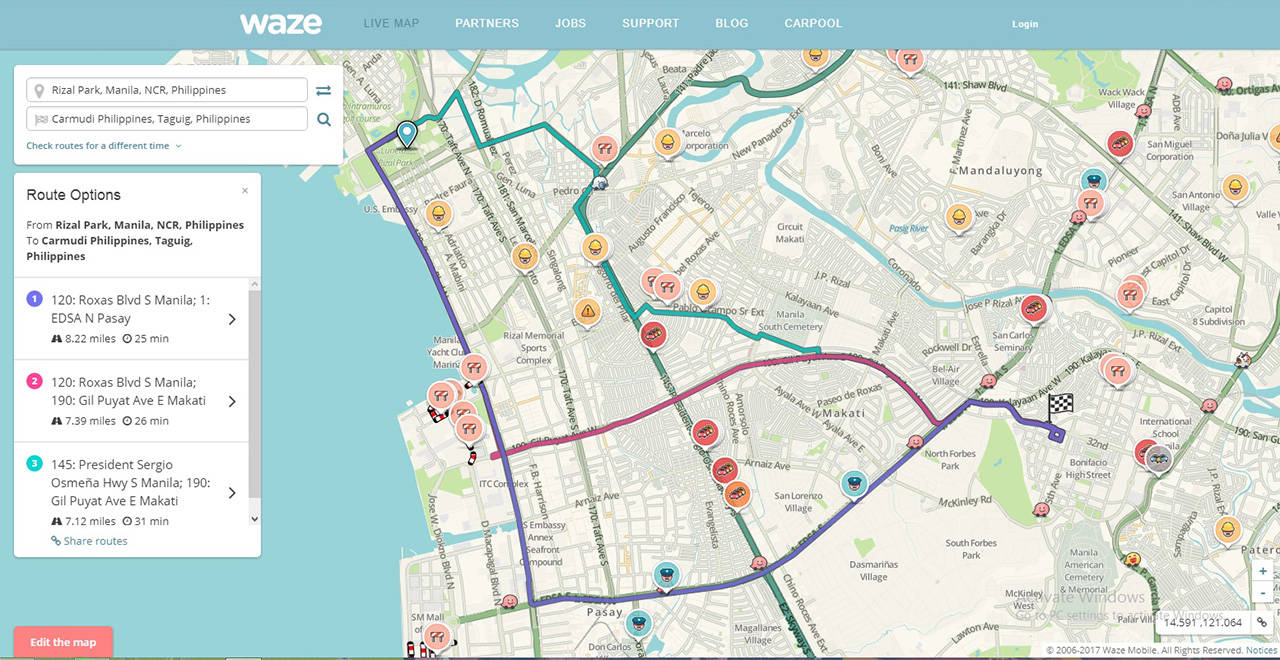Viewport: 1280px width, 660px height.
Task: Open the PARTNERS menu item
Action: pyautogui.click(x=487, y=23)
